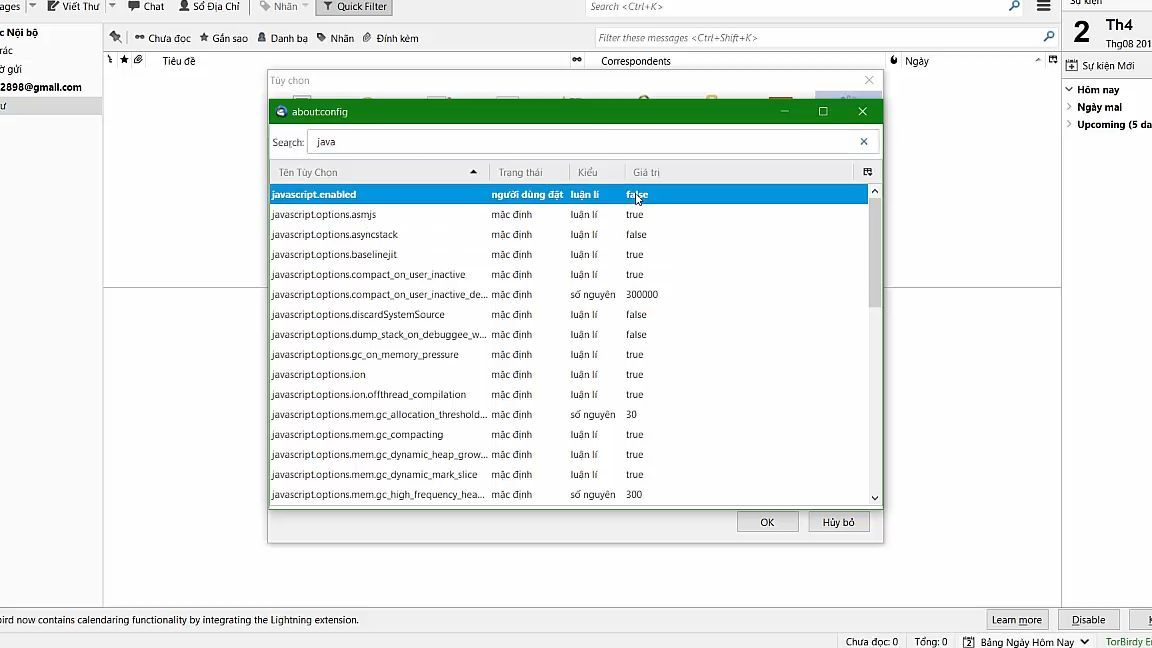
Task: Open the message list column picker icon
Action: (1053, 60)
